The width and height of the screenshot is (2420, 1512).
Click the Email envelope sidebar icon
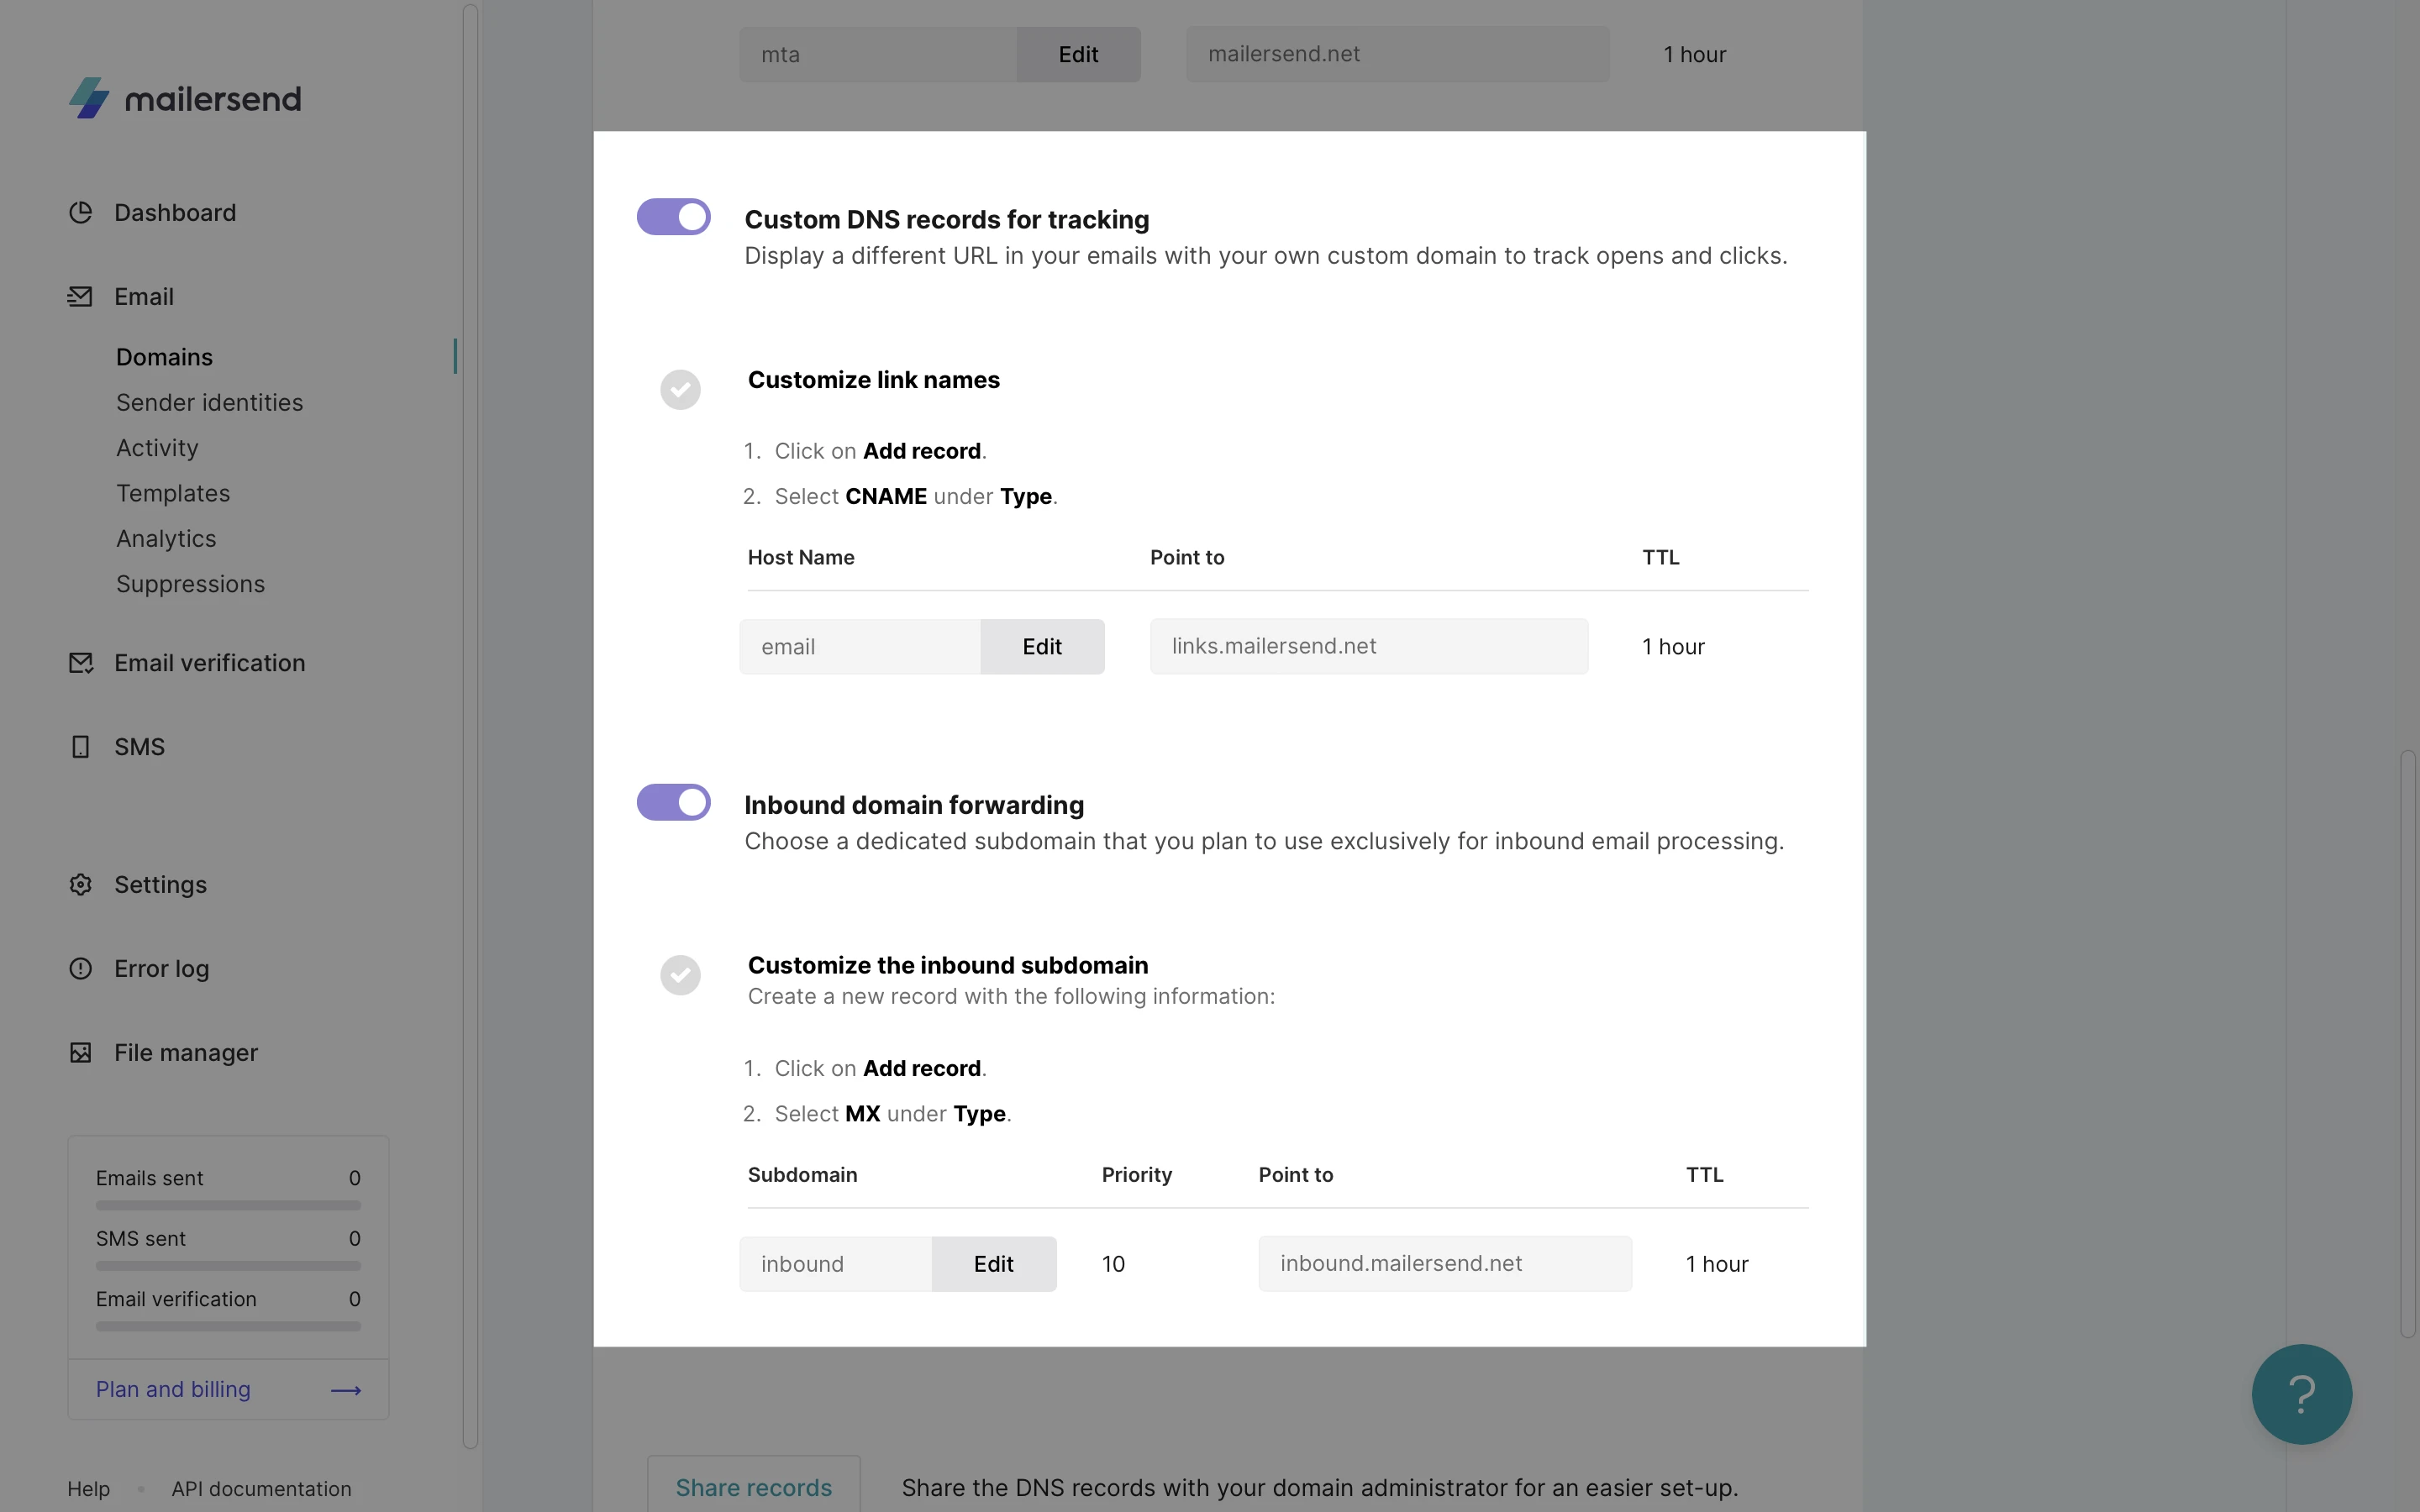pos(80,297)
